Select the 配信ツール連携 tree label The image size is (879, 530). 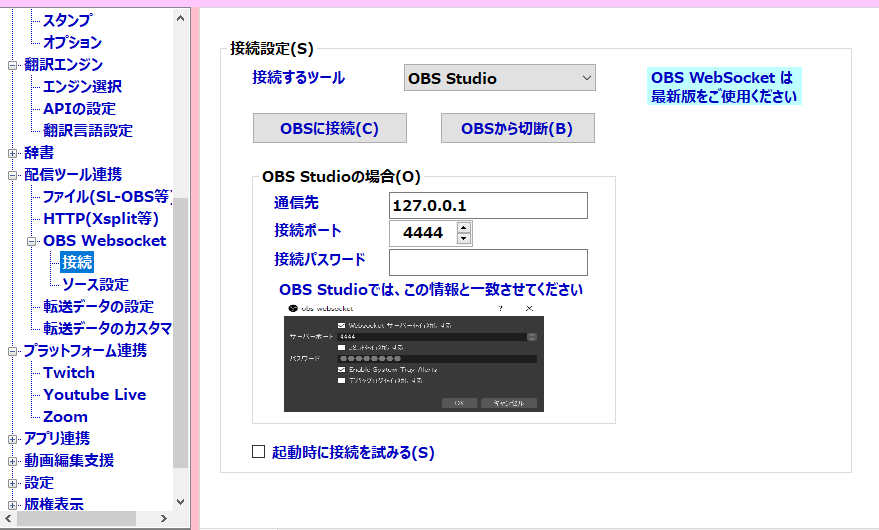pos(73,174)
